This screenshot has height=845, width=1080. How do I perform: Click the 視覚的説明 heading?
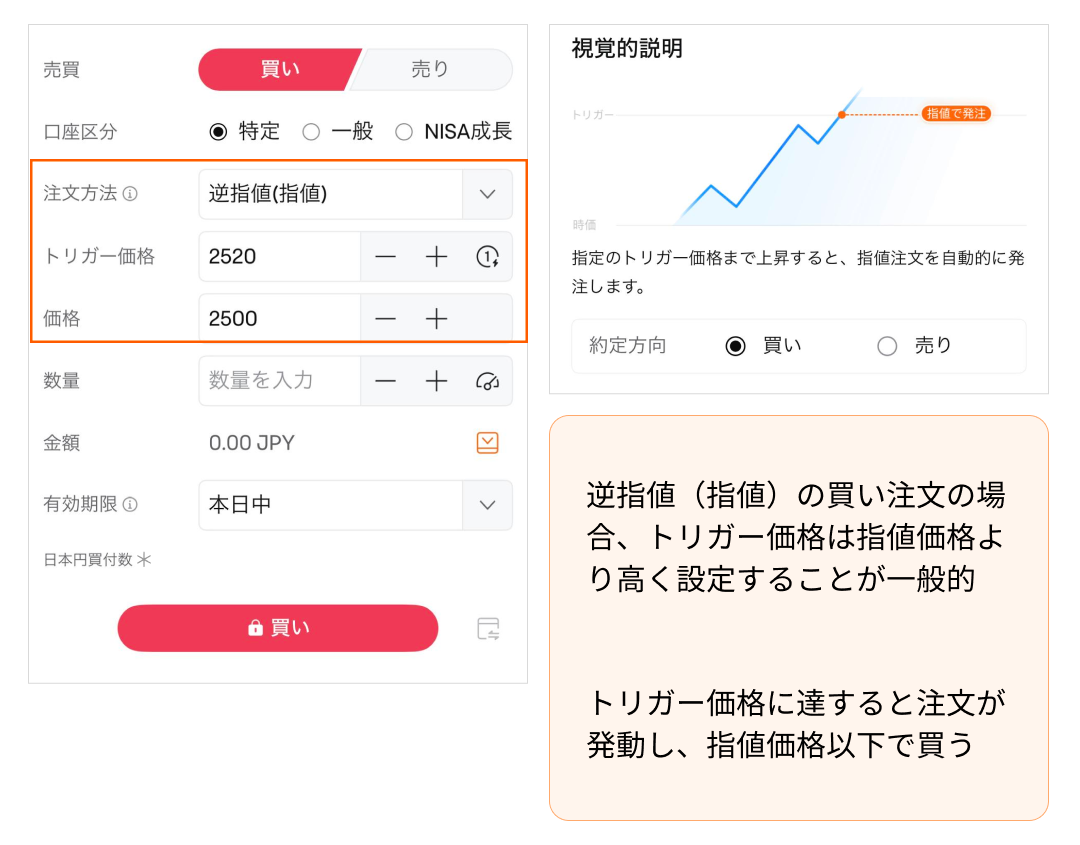[627, 48]
